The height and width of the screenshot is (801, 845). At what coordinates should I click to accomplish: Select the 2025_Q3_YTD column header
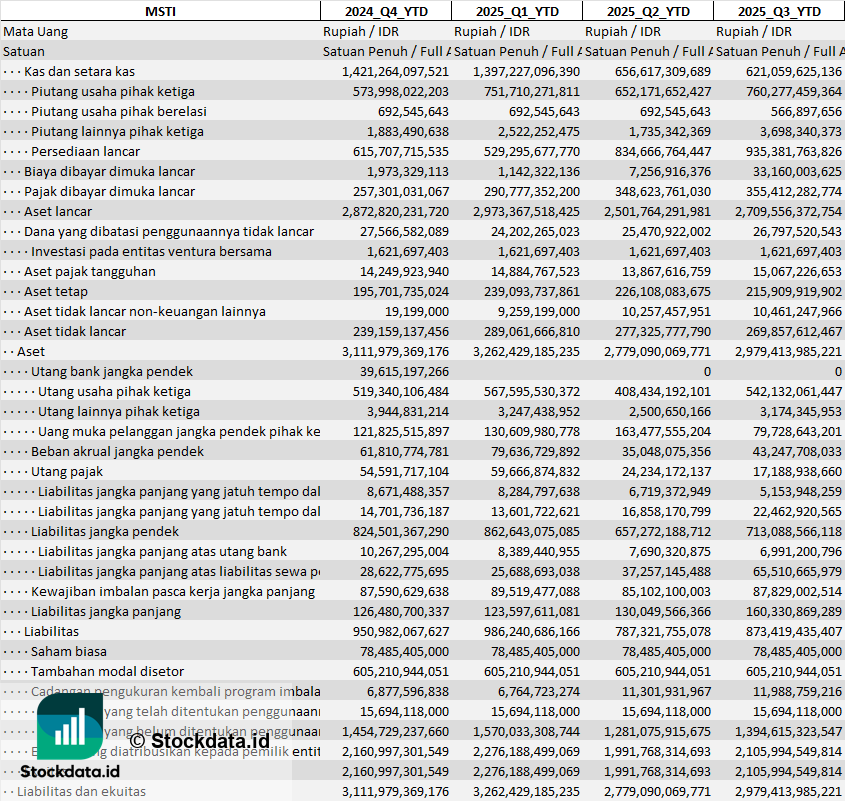(x=779, y=11)
